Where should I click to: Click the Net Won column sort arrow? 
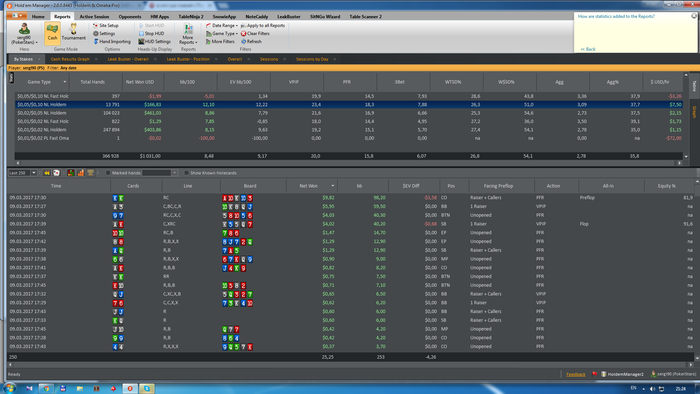click(x=333, y=186)
